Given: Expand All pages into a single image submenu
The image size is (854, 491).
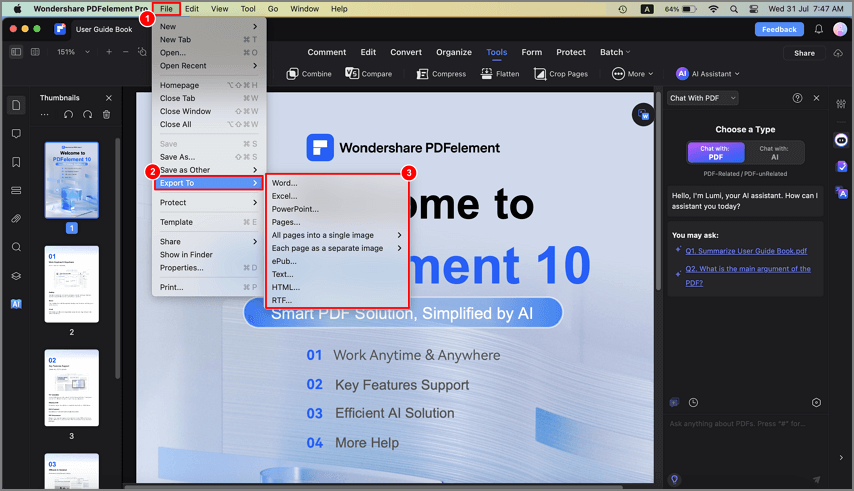Looking at the screenshot, I should tap(337, 235).
